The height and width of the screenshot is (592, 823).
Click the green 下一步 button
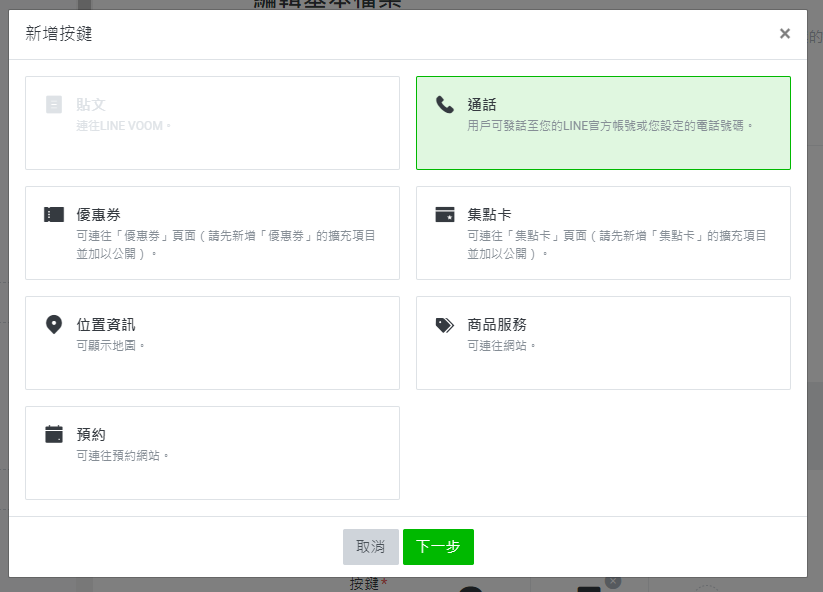tap(438, 547)
